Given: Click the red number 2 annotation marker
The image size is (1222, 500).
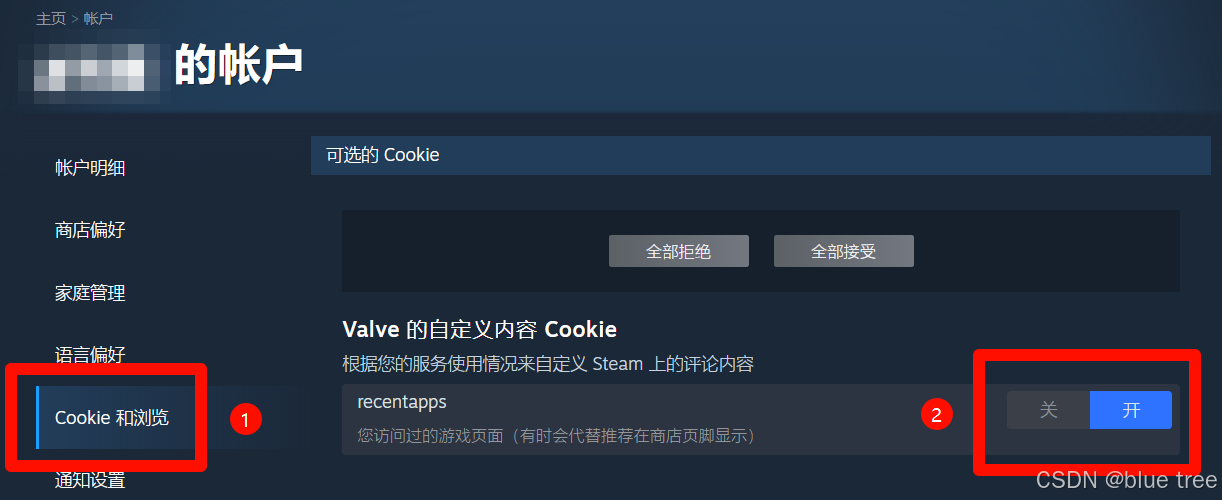Looking at the screenshot, I should click(x=936, y=414).
